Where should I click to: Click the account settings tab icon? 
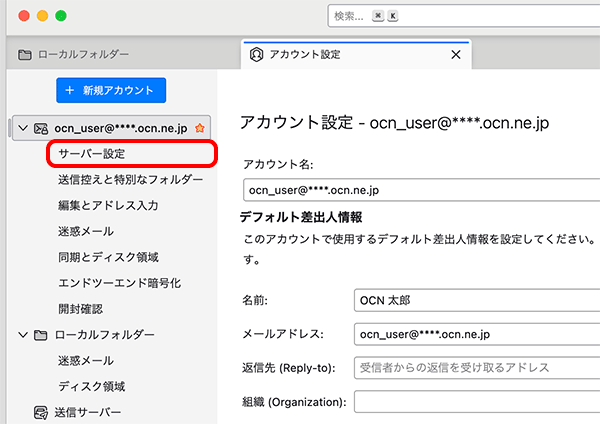click(x=257, y=55)
